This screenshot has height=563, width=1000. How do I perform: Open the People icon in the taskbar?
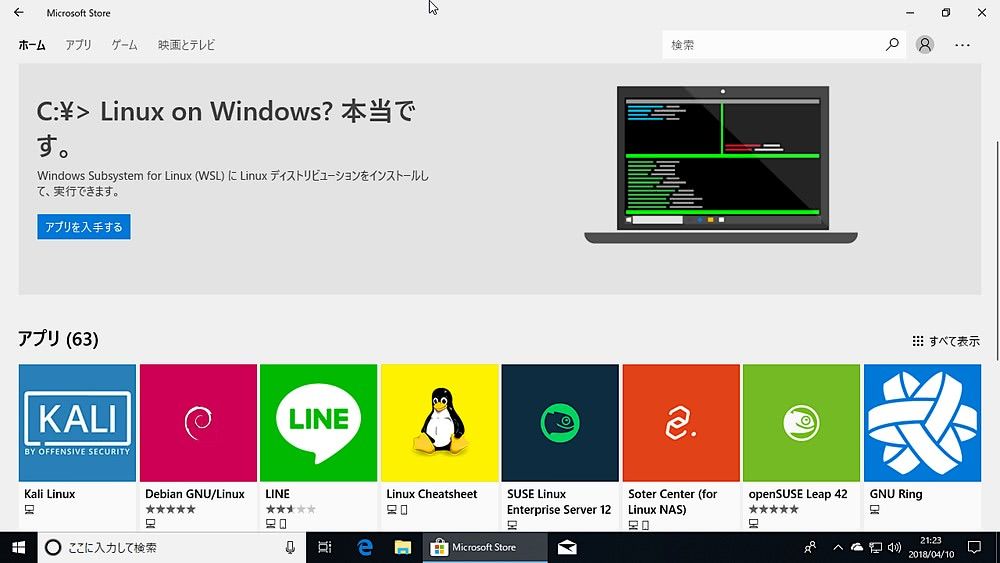(810, 547)
